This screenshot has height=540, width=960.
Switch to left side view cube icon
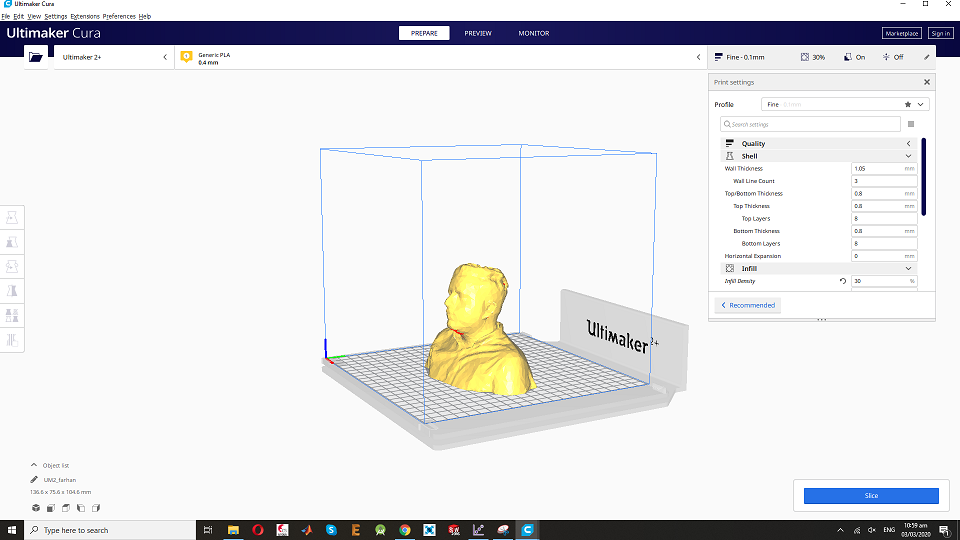(81, 508)
